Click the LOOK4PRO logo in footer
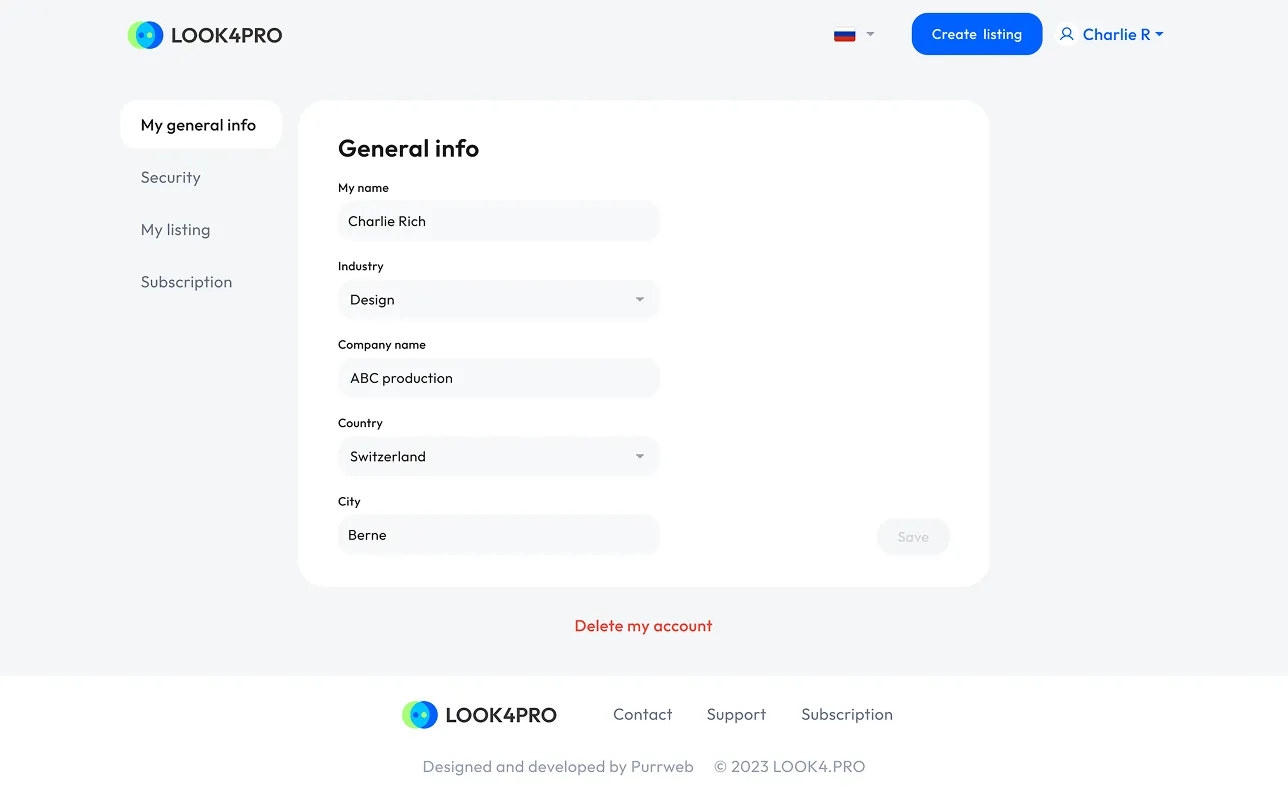 pos(479,715)
